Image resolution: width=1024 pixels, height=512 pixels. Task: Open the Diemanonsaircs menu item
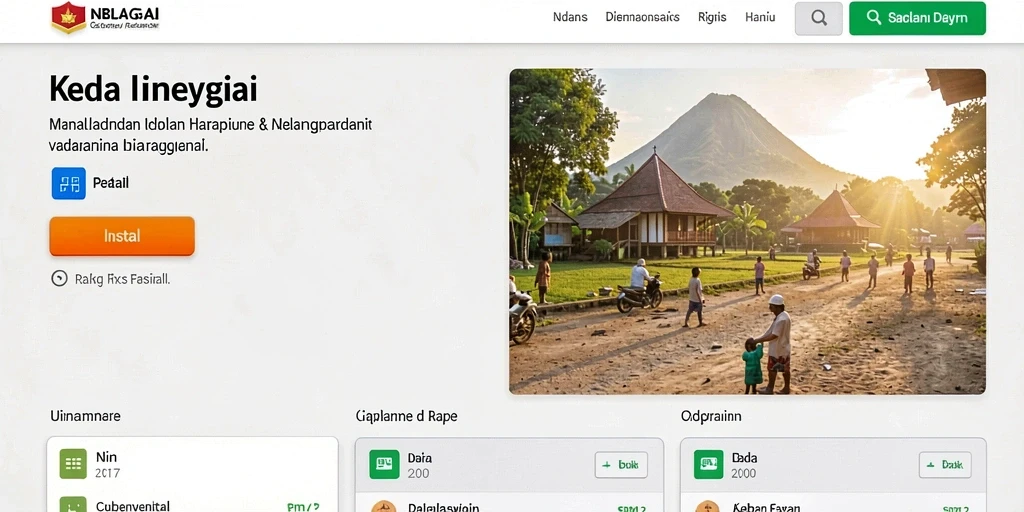click(643, 18)
